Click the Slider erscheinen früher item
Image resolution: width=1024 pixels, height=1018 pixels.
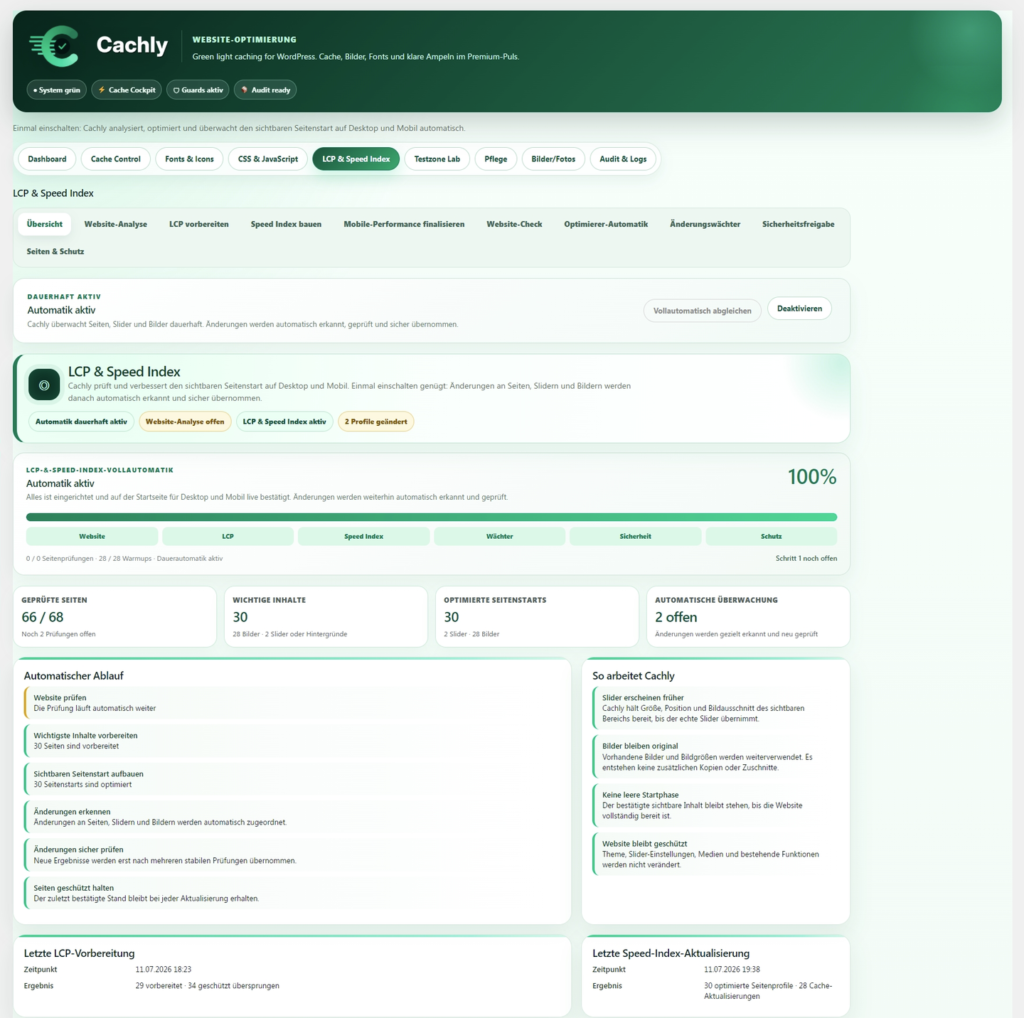[x=716, y=708]
